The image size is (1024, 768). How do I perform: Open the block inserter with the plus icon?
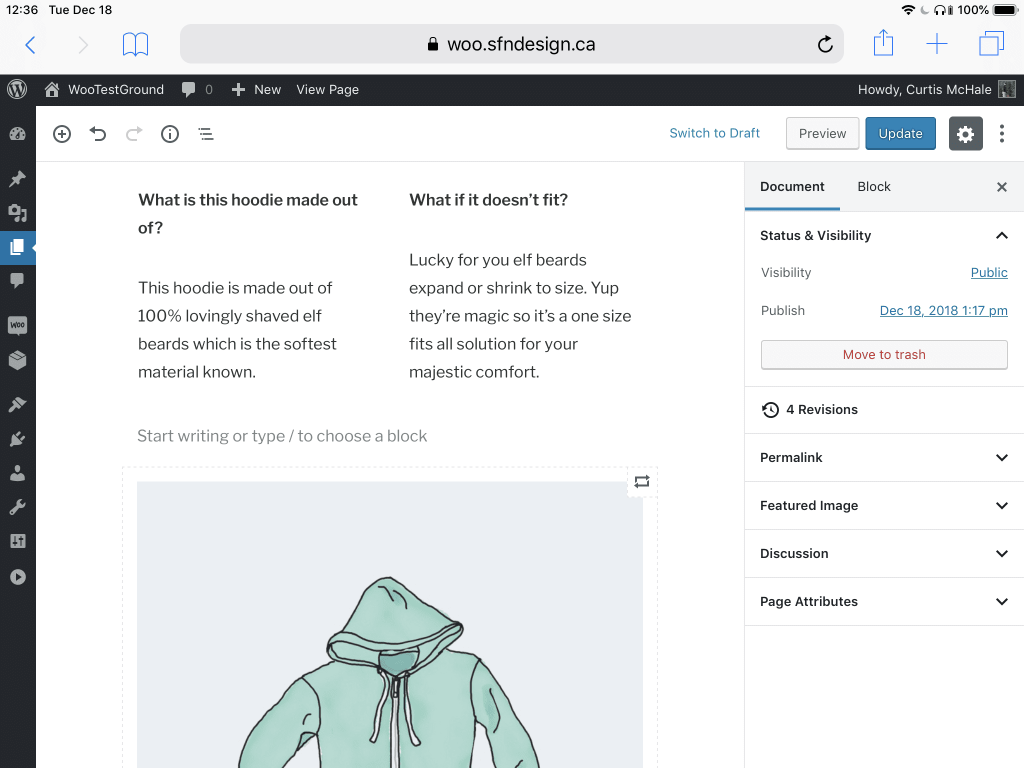coord(61,133)
